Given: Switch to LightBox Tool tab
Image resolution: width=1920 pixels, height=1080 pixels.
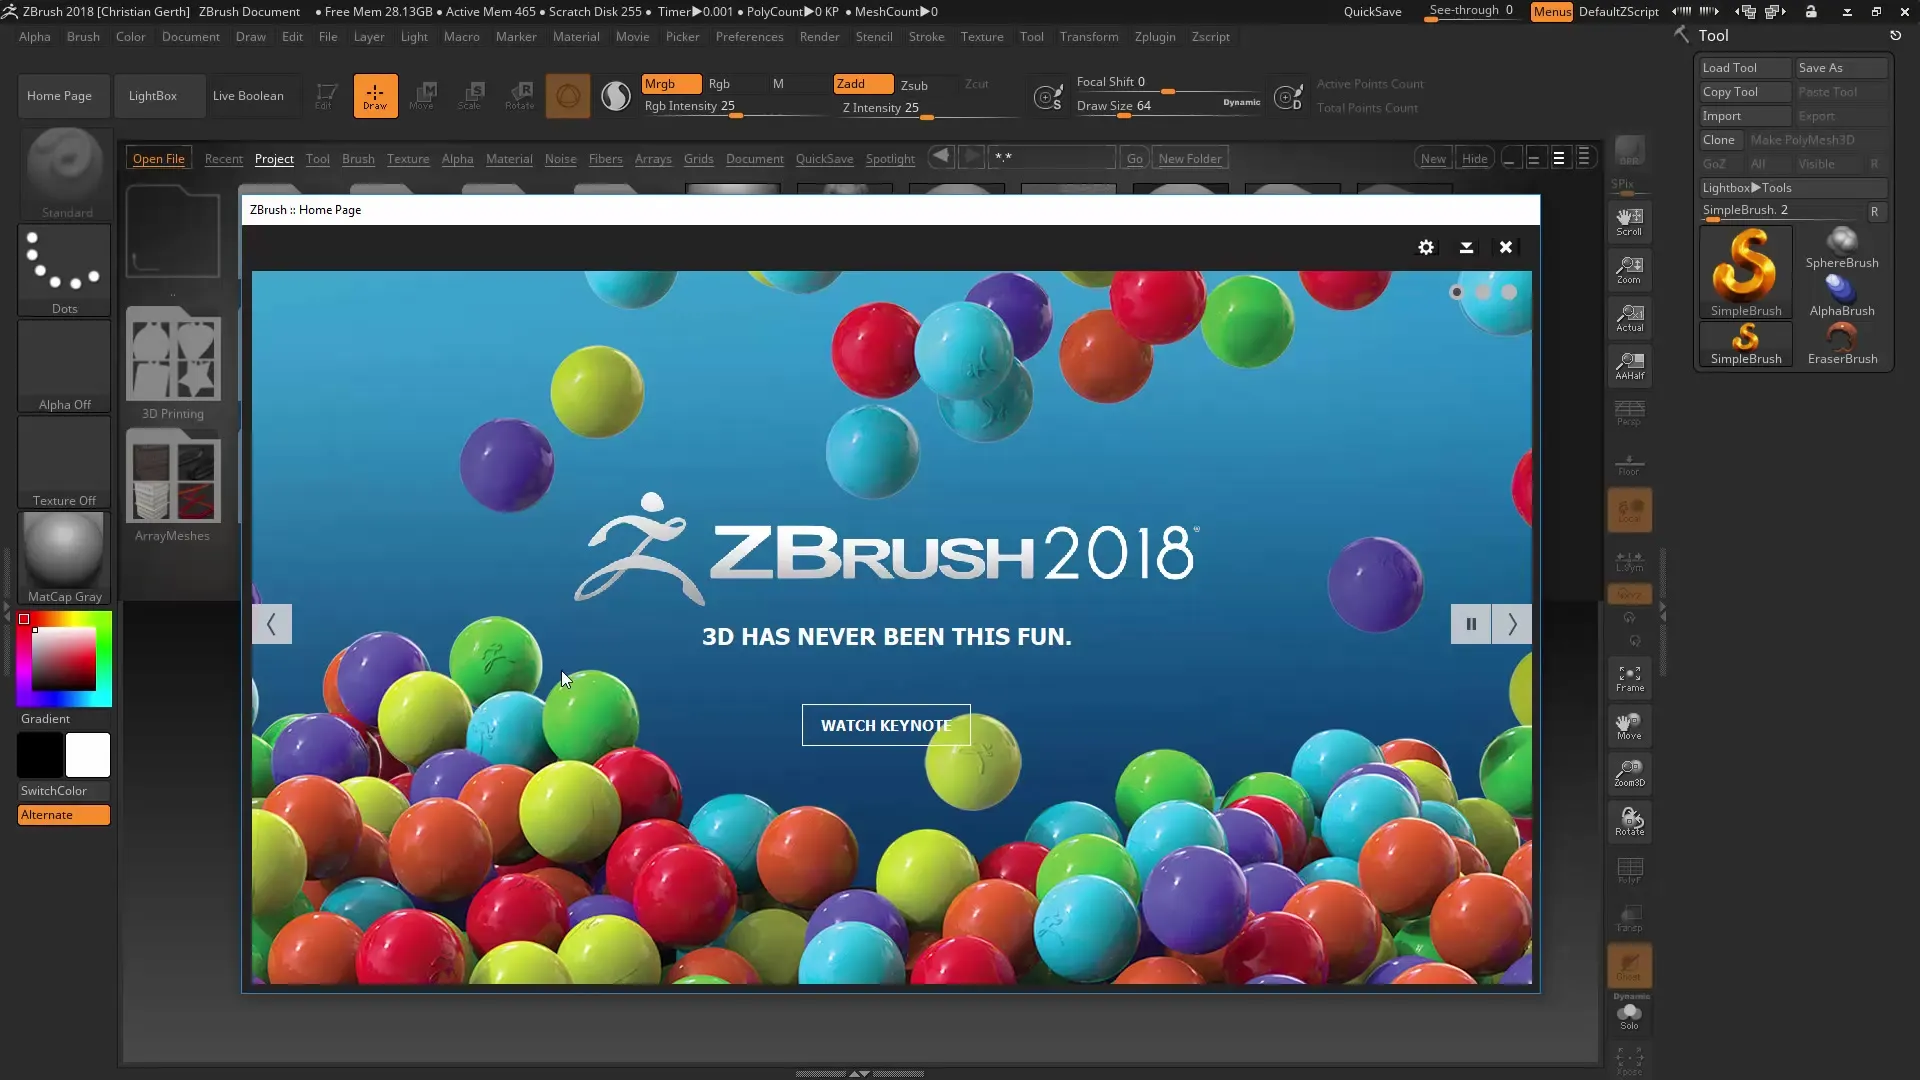Looking at the screenshot, I should click(x=317, y=159).
